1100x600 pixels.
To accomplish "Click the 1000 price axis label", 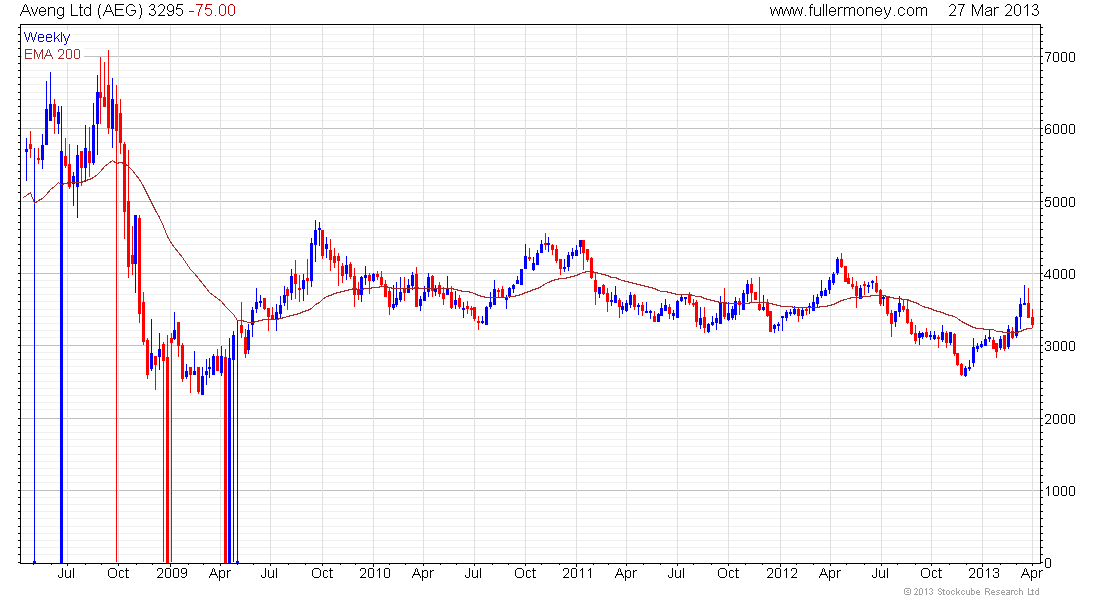I will pos(1059,491).
